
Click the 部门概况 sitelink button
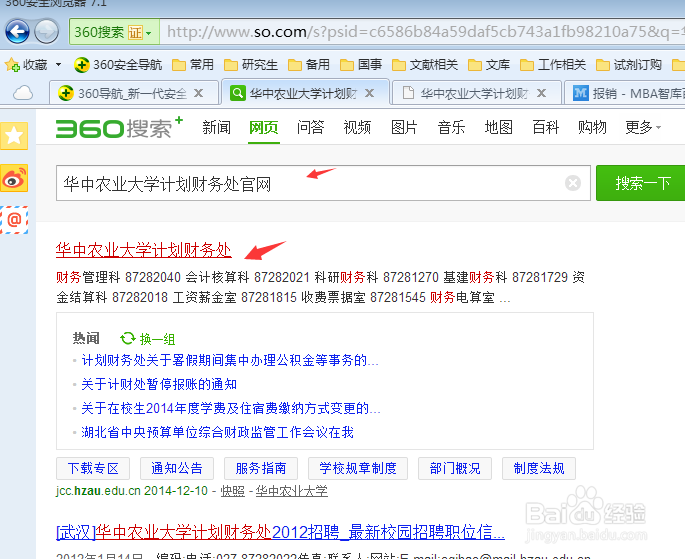click(455, 469)
